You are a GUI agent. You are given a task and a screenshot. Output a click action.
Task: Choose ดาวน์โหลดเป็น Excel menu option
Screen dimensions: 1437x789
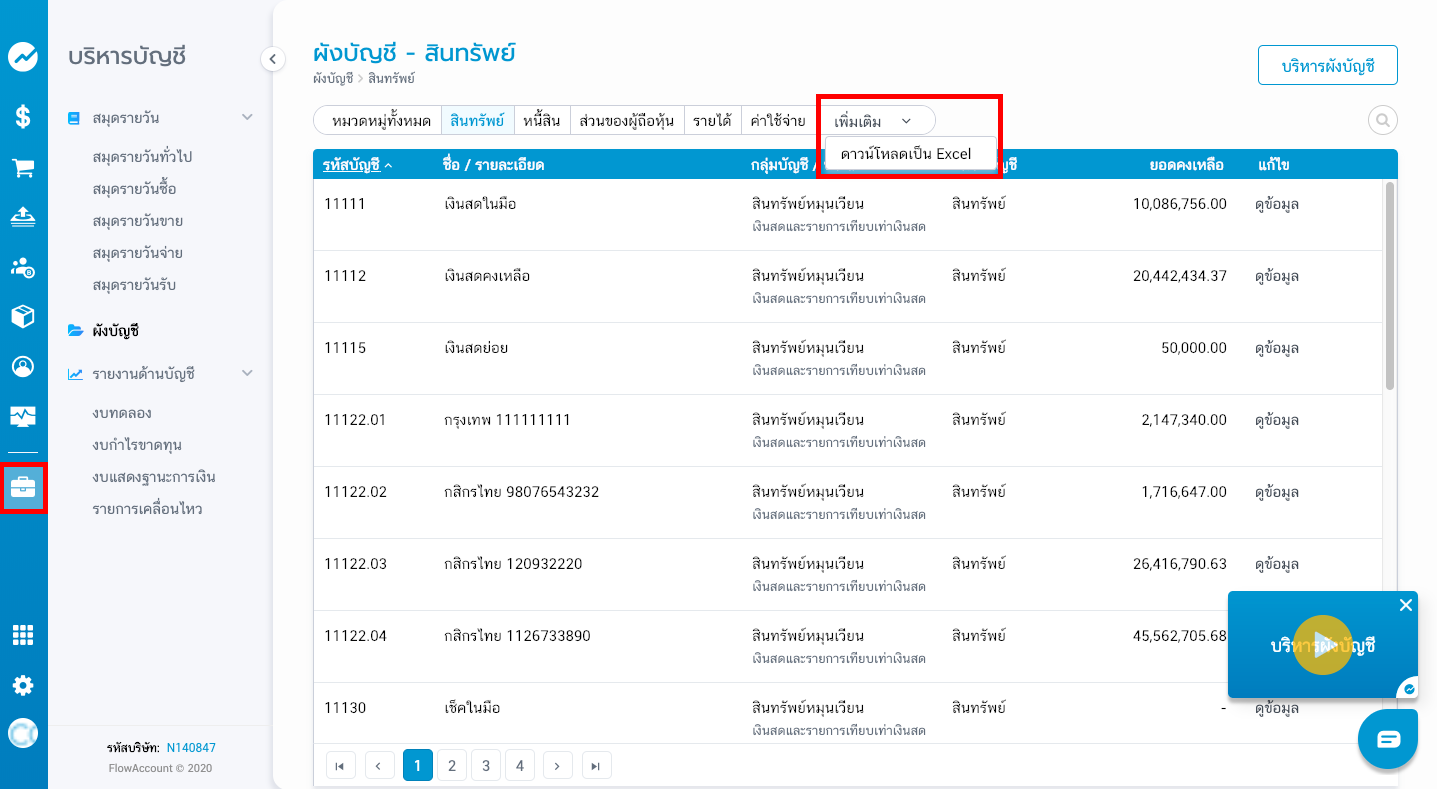click(x=906, y=154)
